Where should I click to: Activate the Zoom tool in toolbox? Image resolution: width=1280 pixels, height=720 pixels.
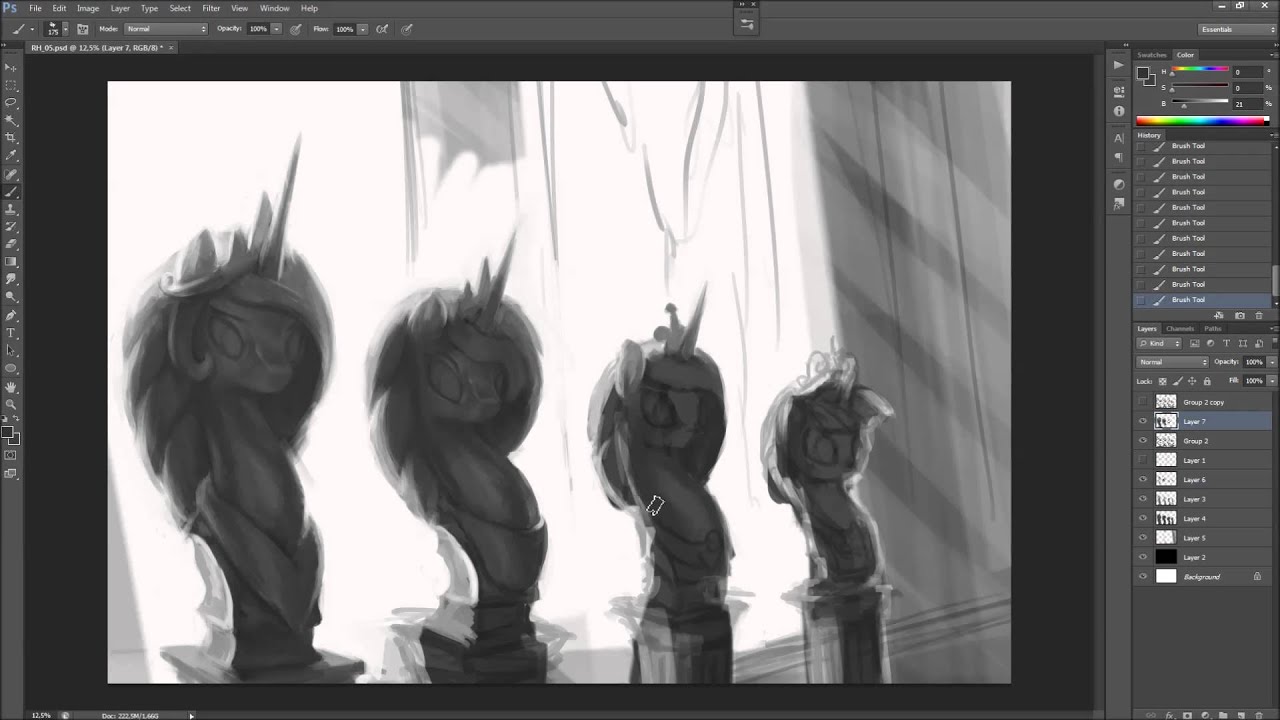coord(11,405)
